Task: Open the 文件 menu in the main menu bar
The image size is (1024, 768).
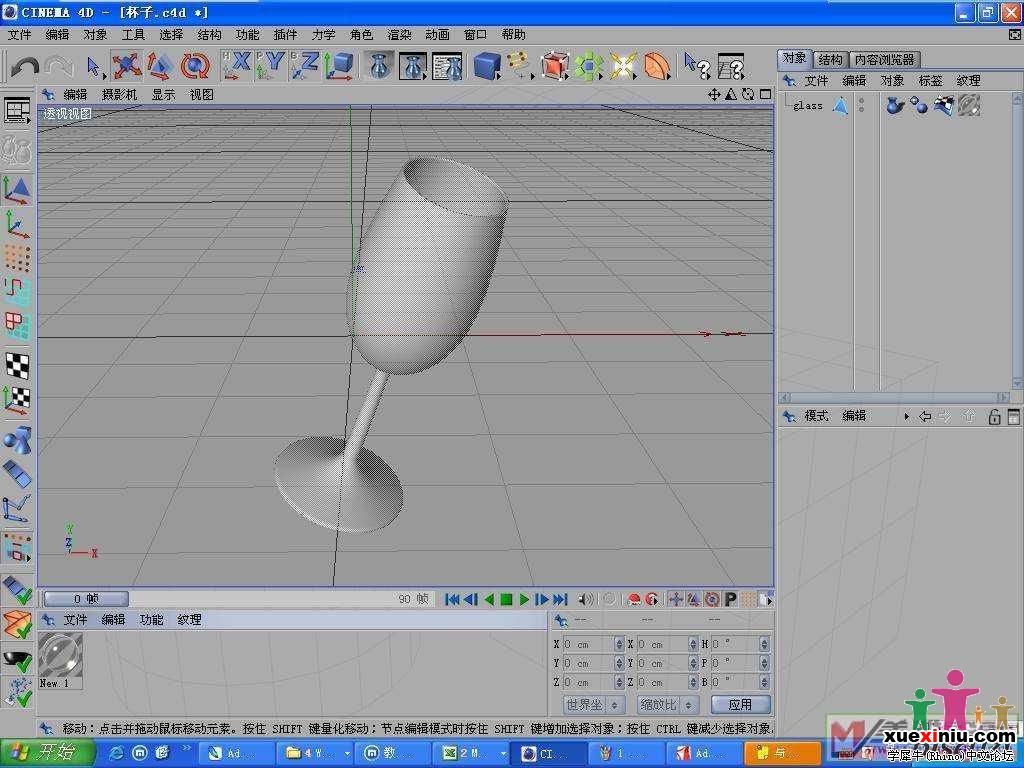Action: pyautogui.click(x=20, y=35)
